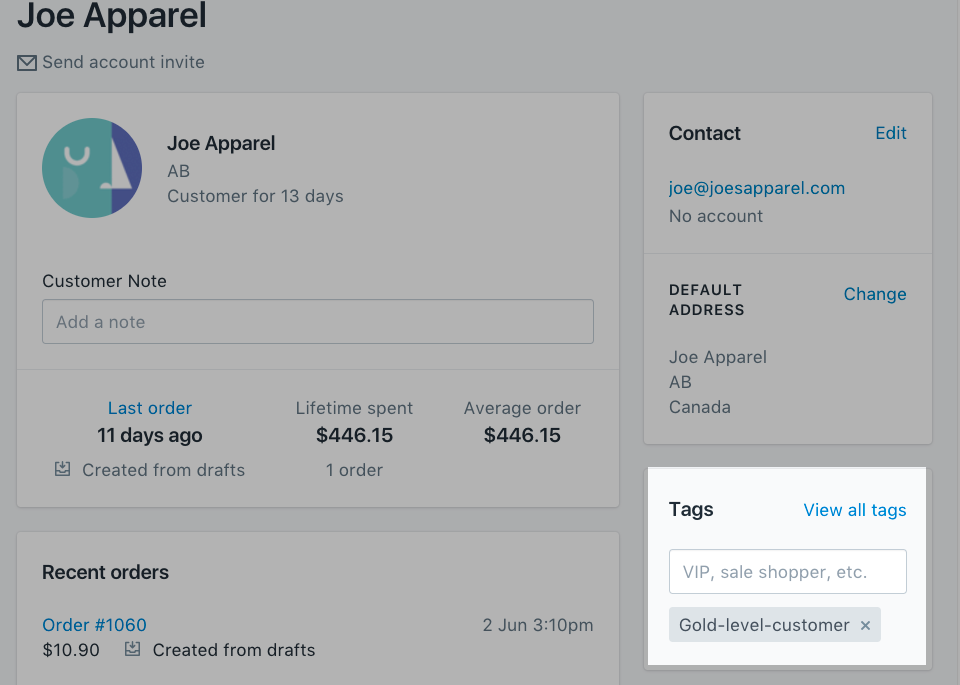Open Order #1060
960x685 pixels.
[94, 624]
